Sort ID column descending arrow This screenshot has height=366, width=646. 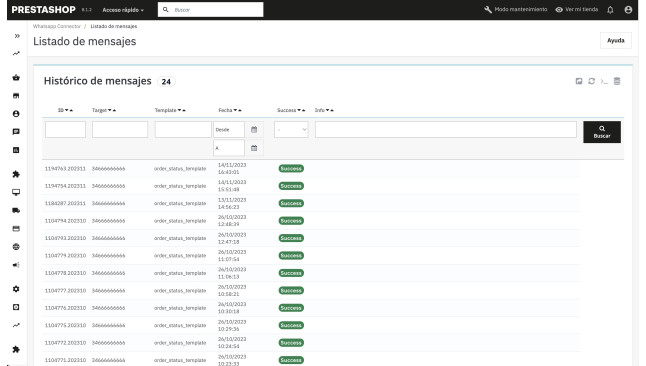click(67, 110)
